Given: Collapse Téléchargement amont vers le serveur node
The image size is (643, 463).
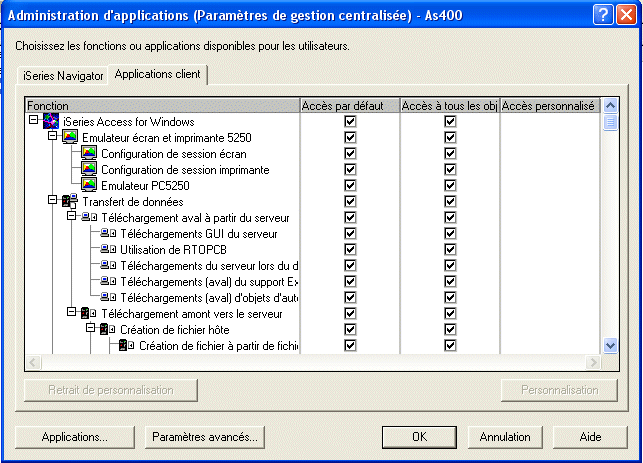Looking at the screenshot, I should [x=72, y=312].
